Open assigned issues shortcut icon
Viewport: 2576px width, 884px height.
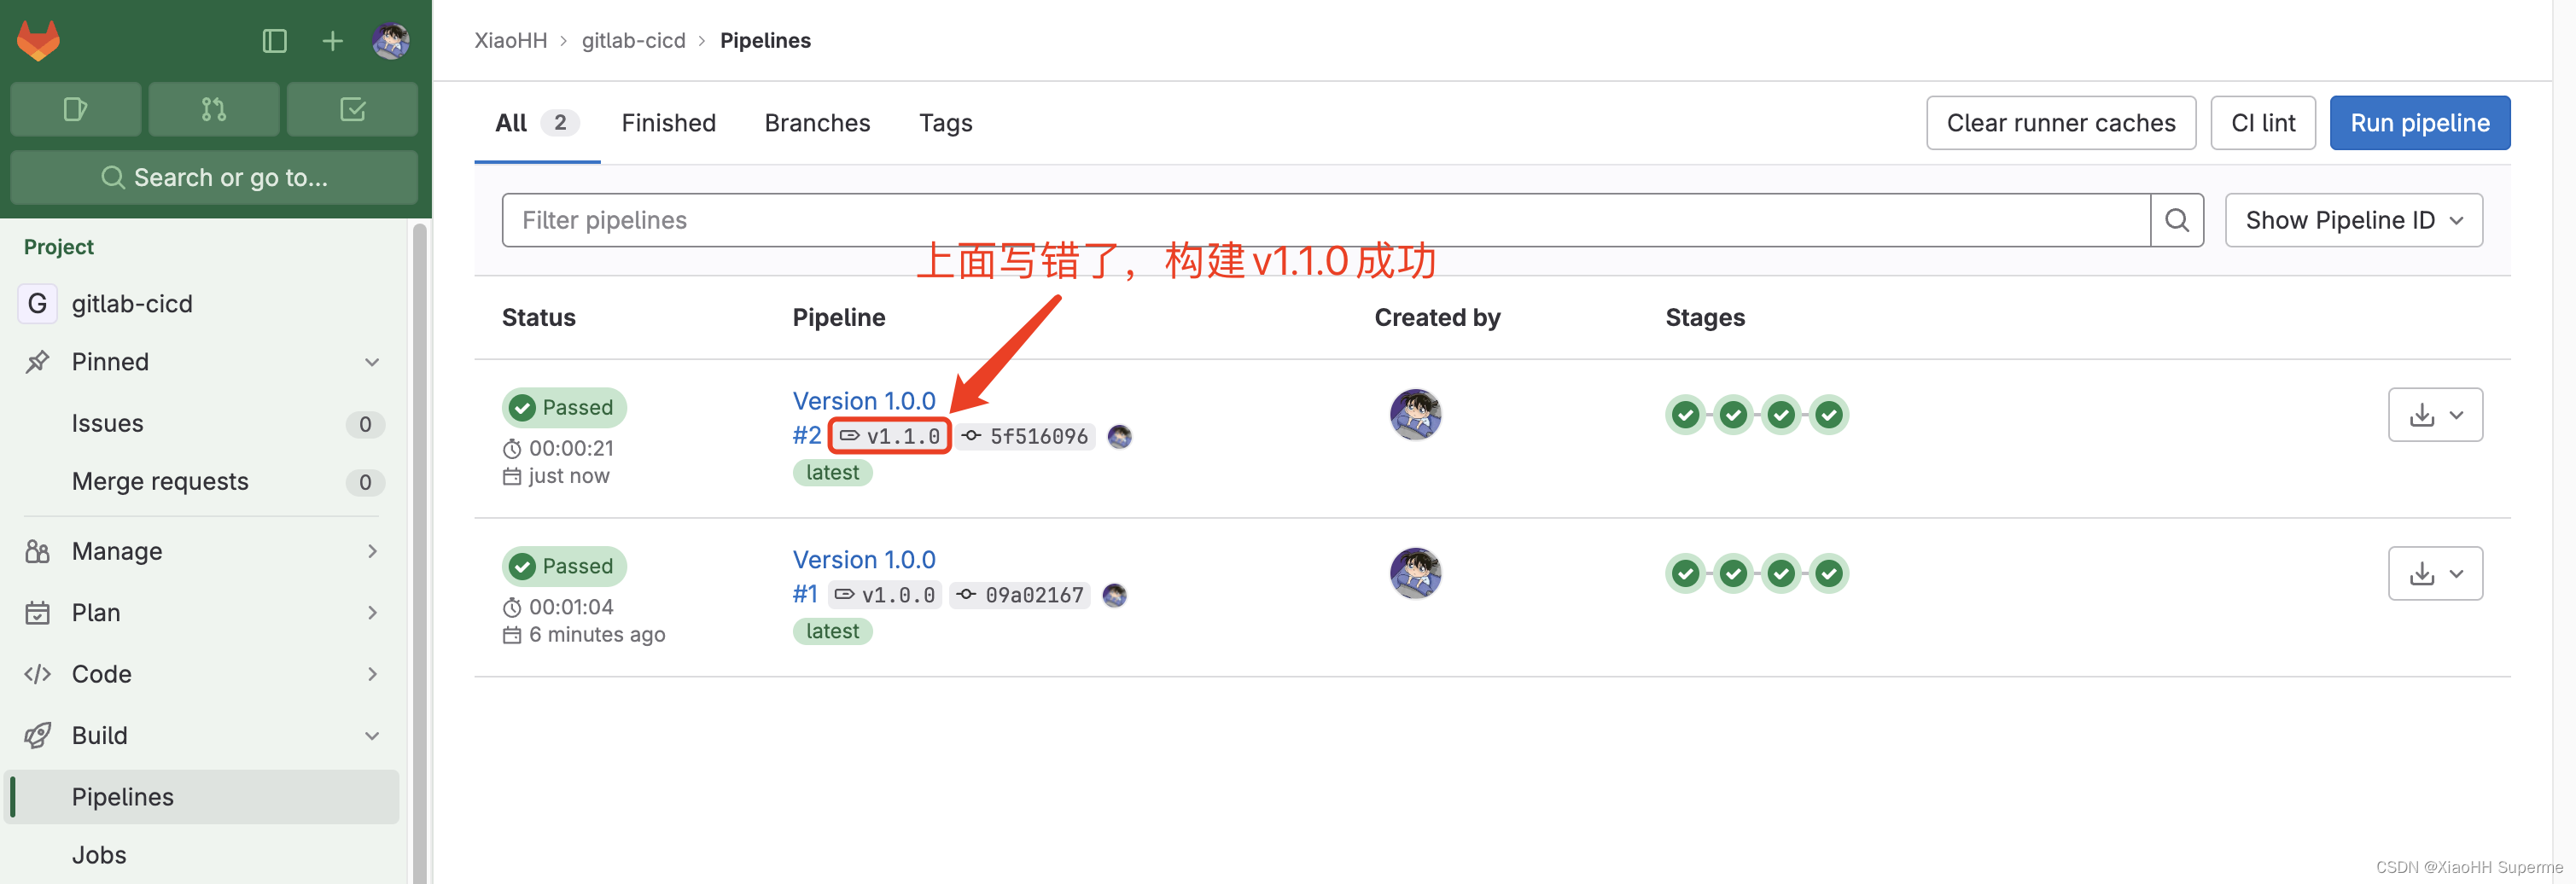(x=75, y=109)
